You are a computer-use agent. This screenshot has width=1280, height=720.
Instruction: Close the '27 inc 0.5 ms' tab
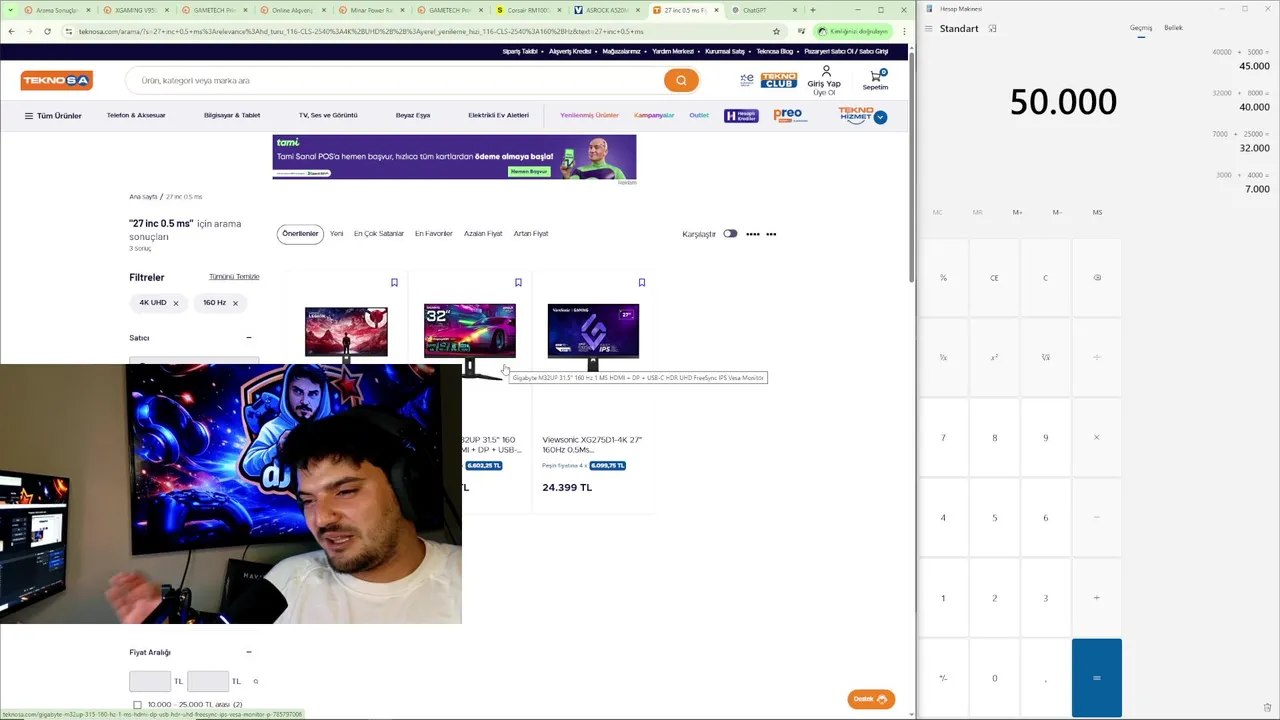coord(716,10)
